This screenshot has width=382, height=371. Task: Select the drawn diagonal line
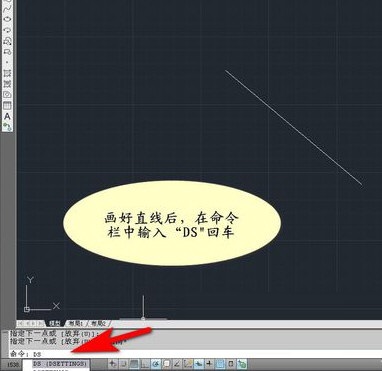pos(293,127)
